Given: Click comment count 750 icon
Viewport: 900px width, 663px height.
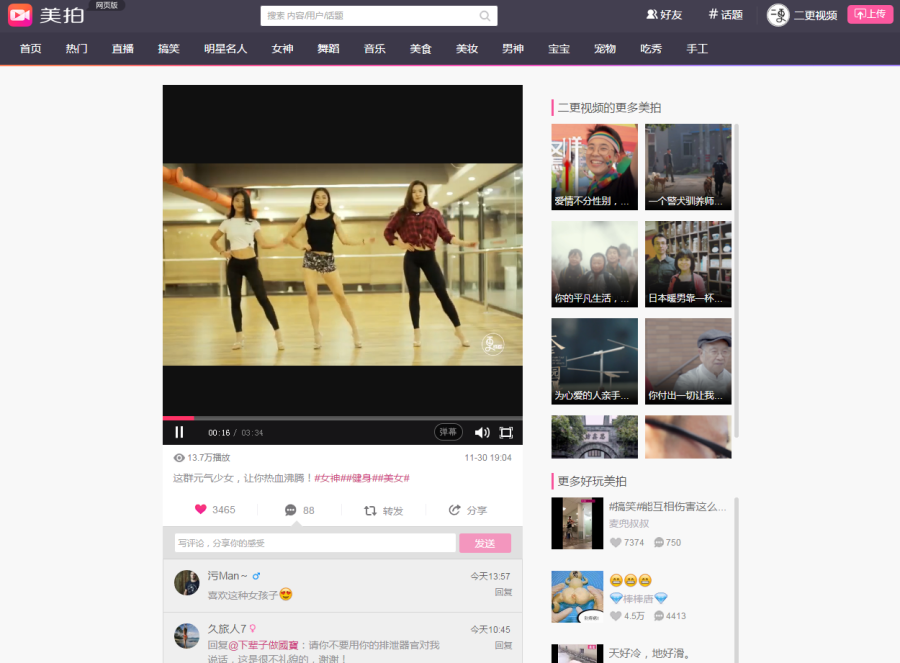Looking at the screenshot, I should click(x=659, y=542).
